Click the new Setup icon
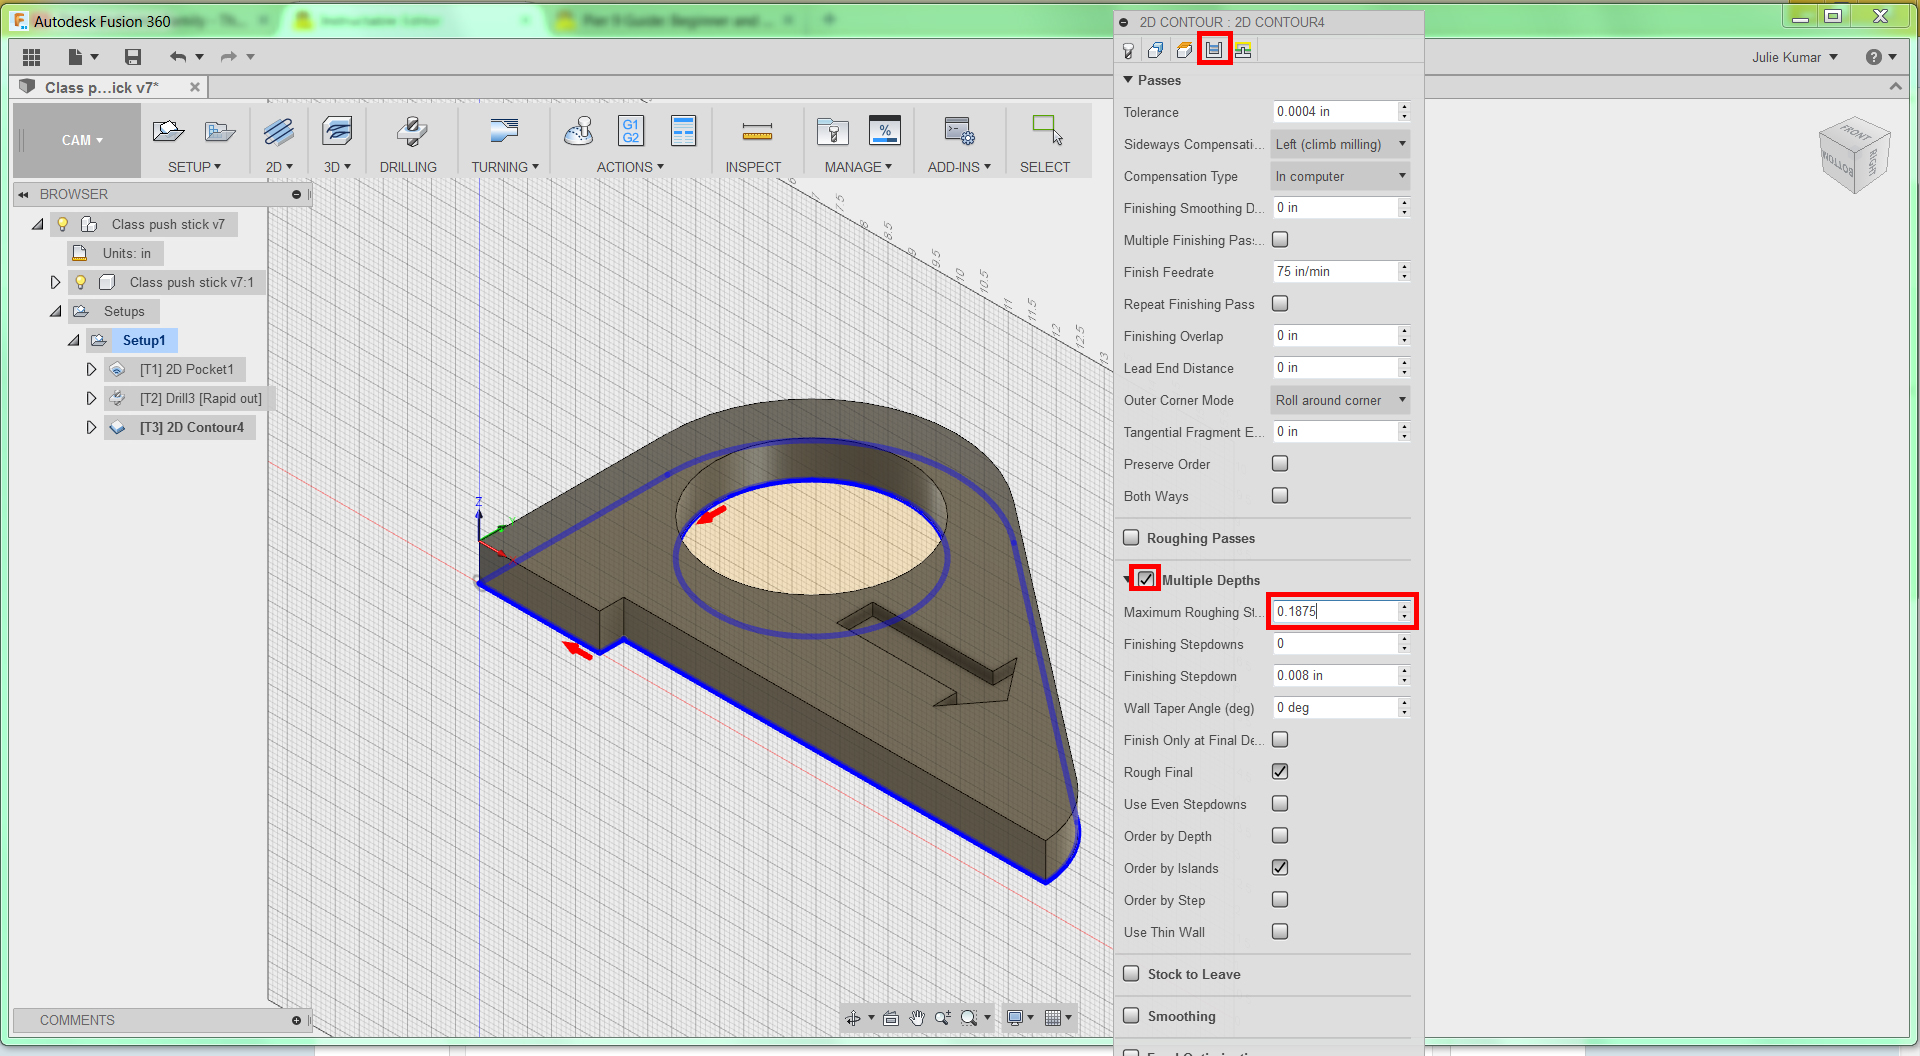The image size is (1920, 1056). tap(168, 131)
